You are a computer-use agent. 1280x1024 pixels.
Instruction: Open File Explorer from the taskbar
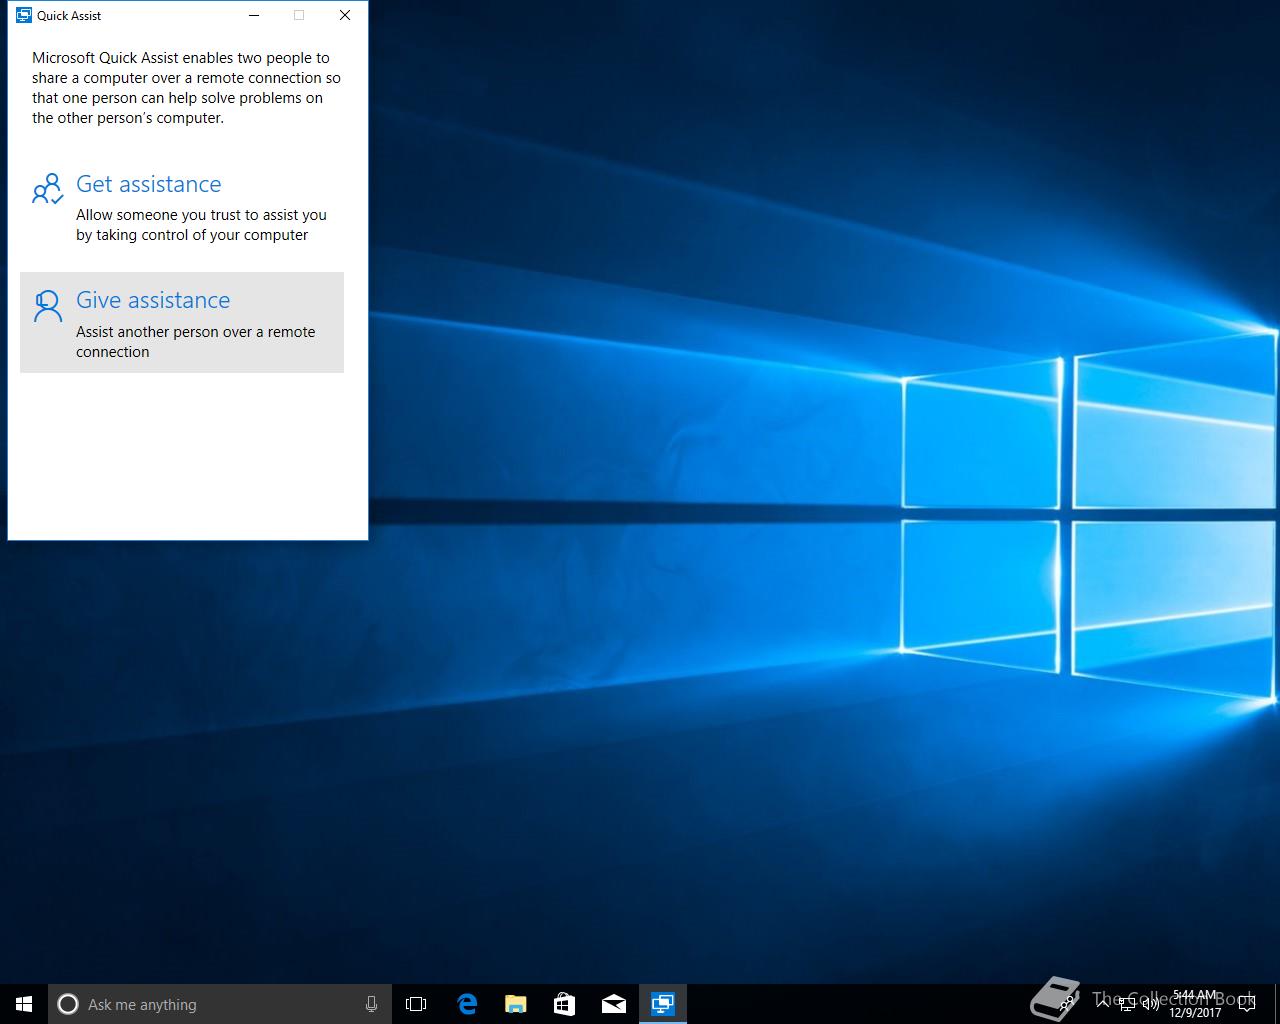(x=515, y=1004)
